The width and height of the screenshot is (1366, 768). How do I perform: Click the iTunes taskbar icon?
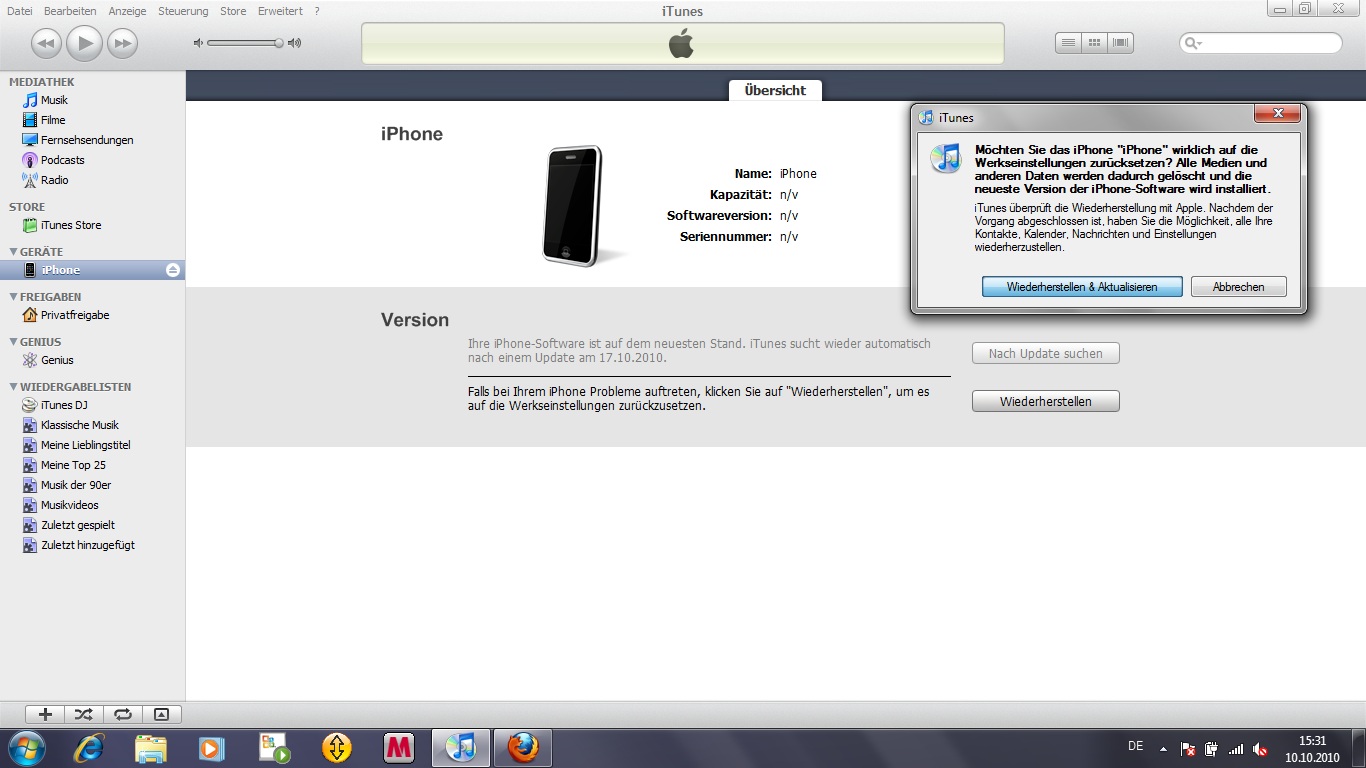click(461, 748)
